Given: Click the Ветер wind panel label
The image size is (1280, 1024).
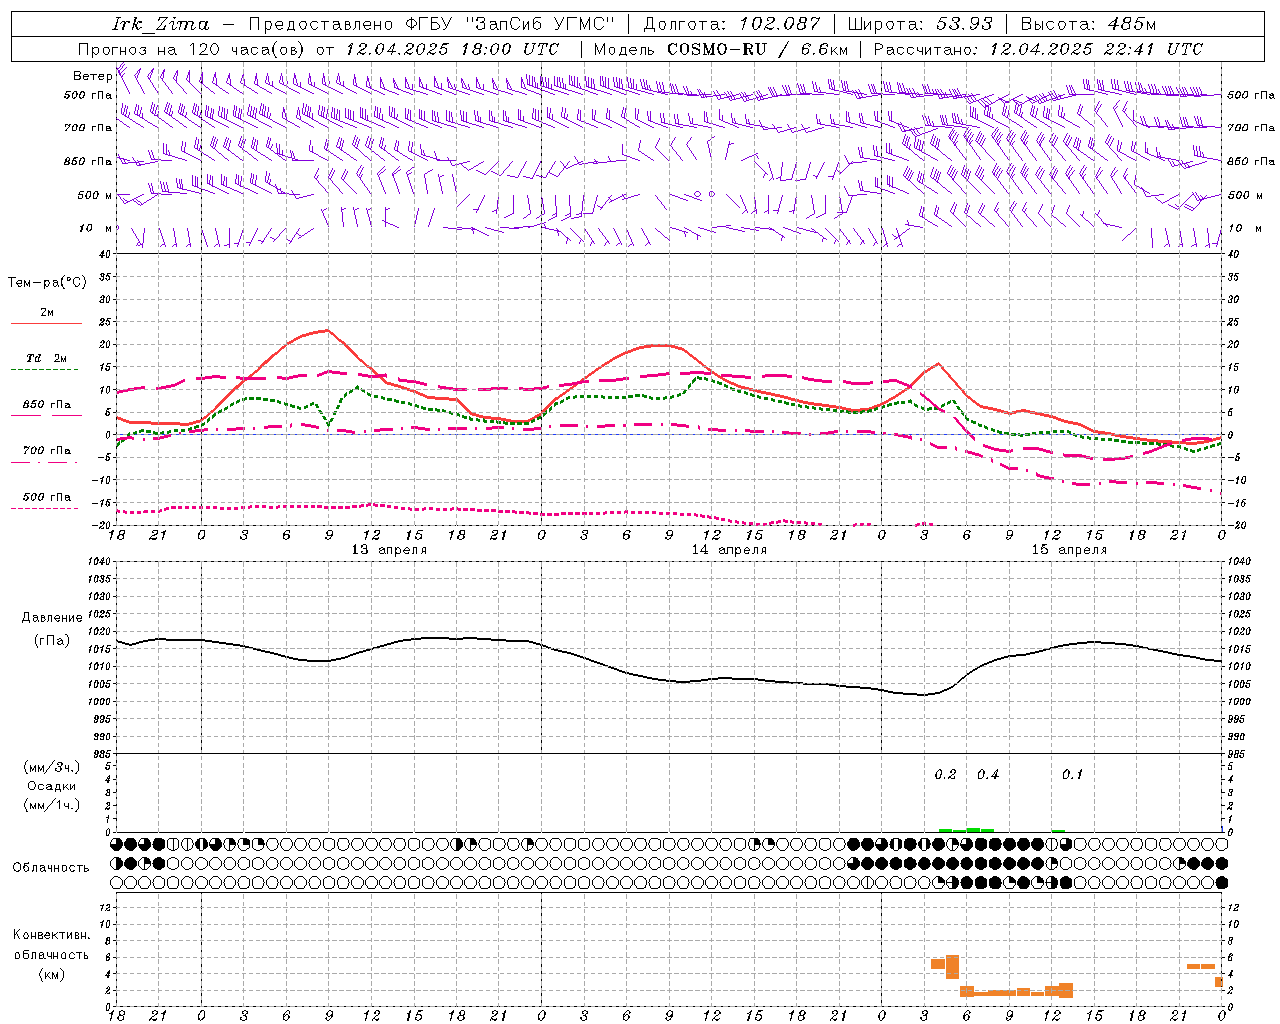Looking at the screenshot, I should pos(92,76).
